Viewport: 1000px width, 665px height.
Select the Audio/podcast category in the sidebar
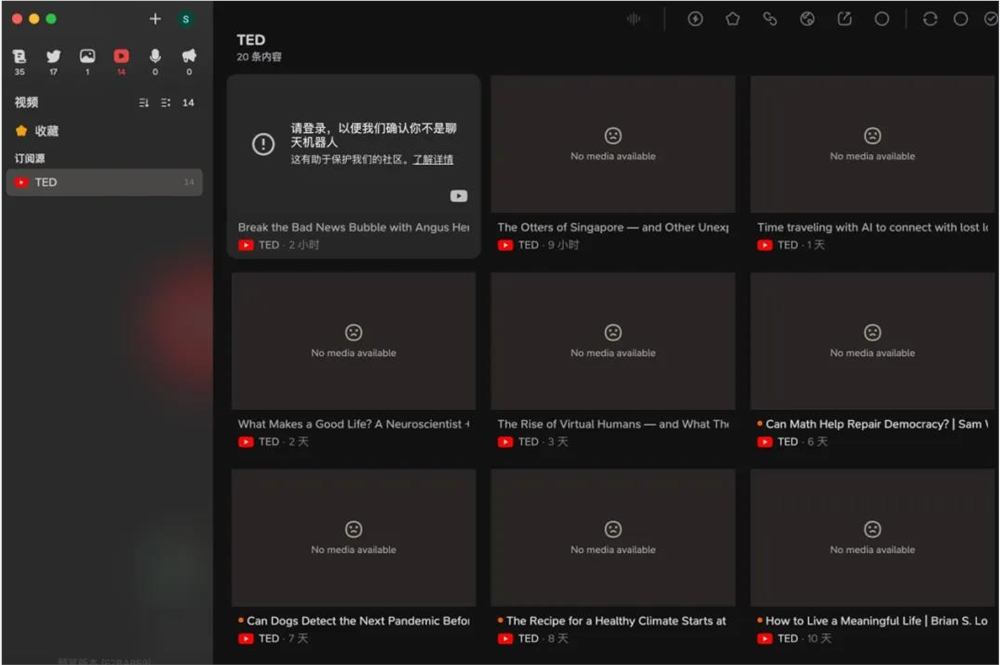pyautogui.click(x=155, y=59)
